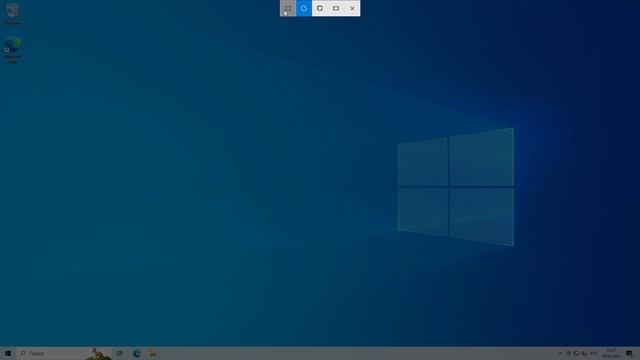Click the input language indicator in tray

594,353
